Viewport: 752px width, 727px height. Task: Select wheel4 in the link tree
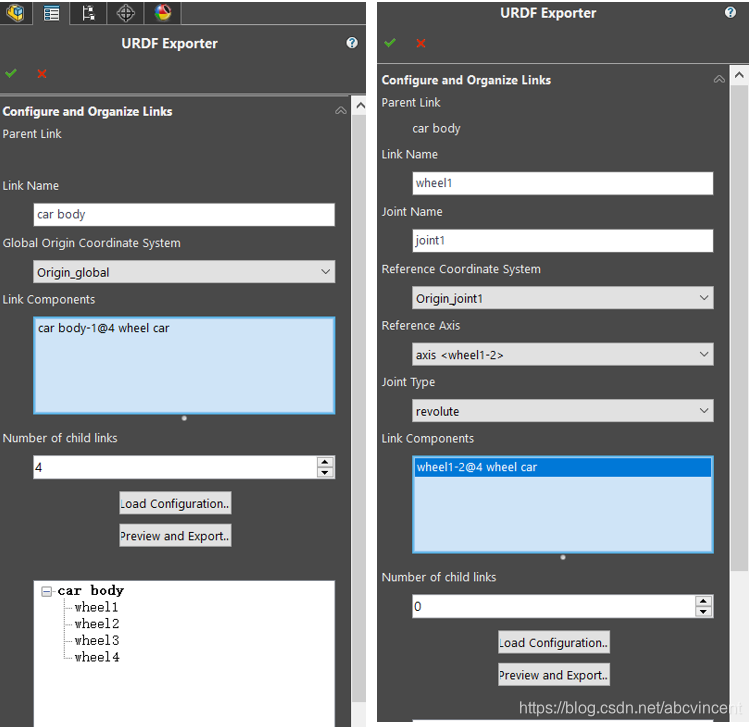[x=97, y=657]
